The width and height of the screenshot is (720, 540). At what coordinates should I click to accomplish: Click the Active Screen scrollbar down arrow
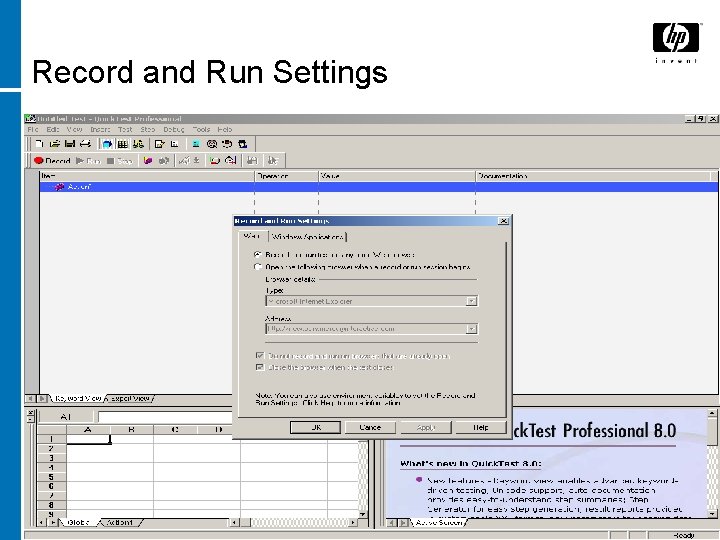[712, 513]
